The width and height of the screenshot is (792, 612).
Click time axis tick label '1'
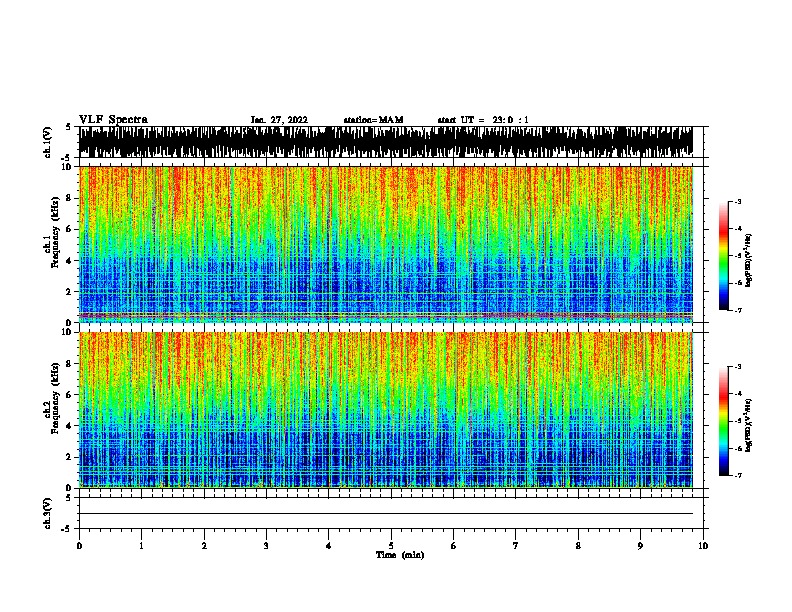(x=141, y=546)
